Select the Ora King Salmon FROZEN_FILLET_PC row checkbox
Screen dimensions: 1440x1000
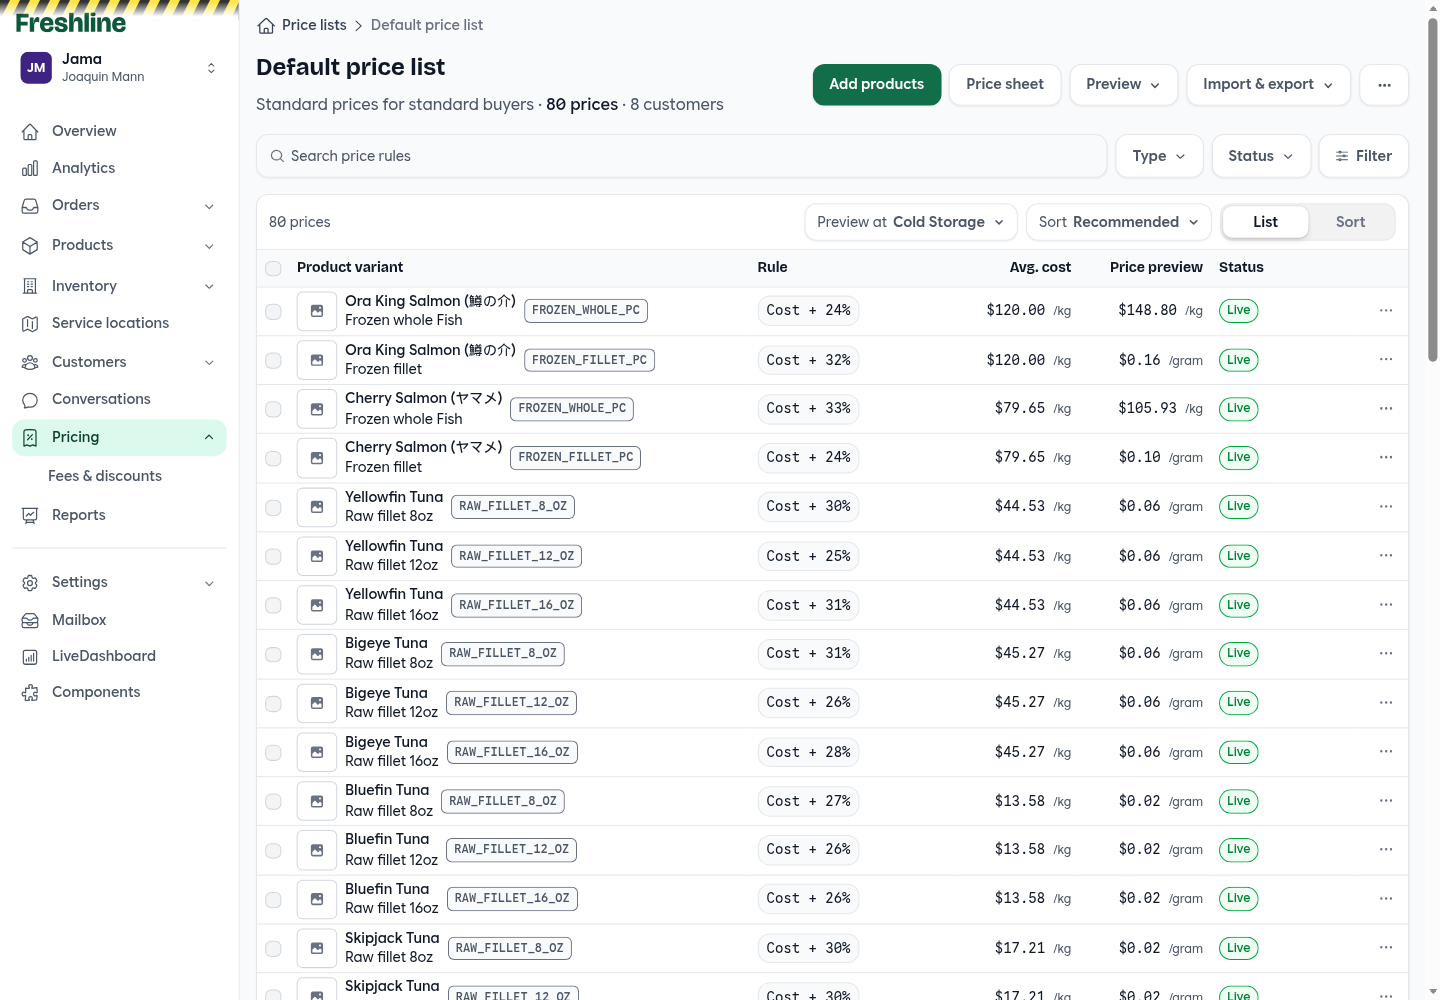click(x=273, y=360)
